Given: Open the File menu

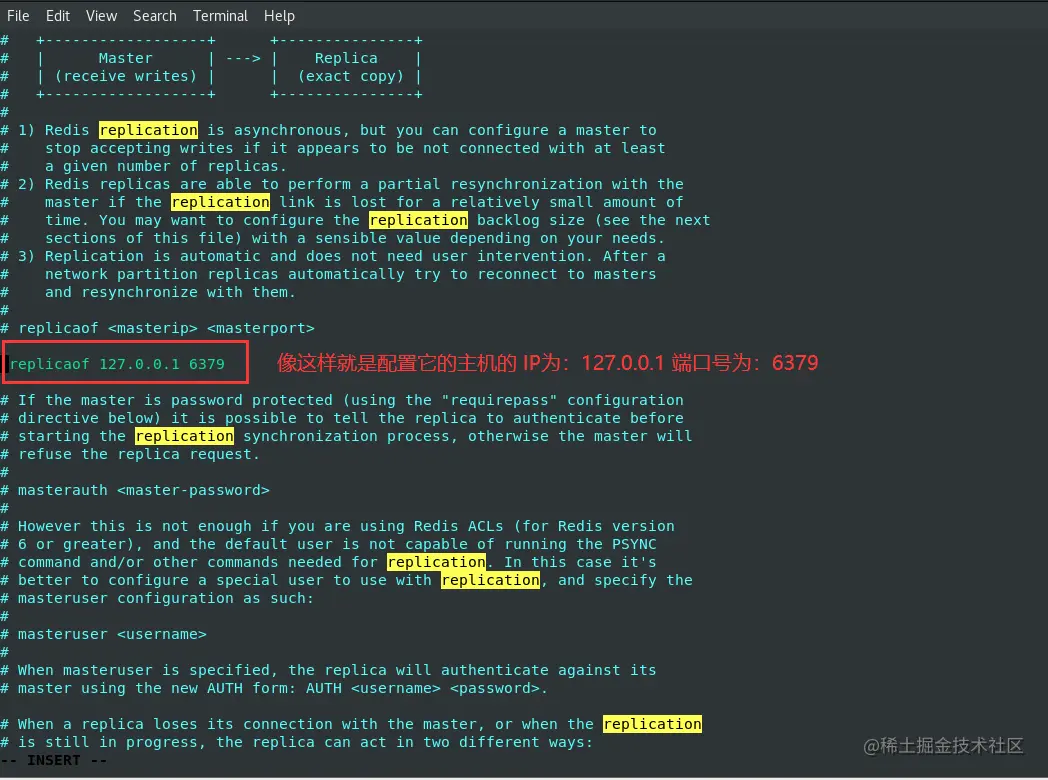Looking at the screenshot, I should [x=18, y=15].
